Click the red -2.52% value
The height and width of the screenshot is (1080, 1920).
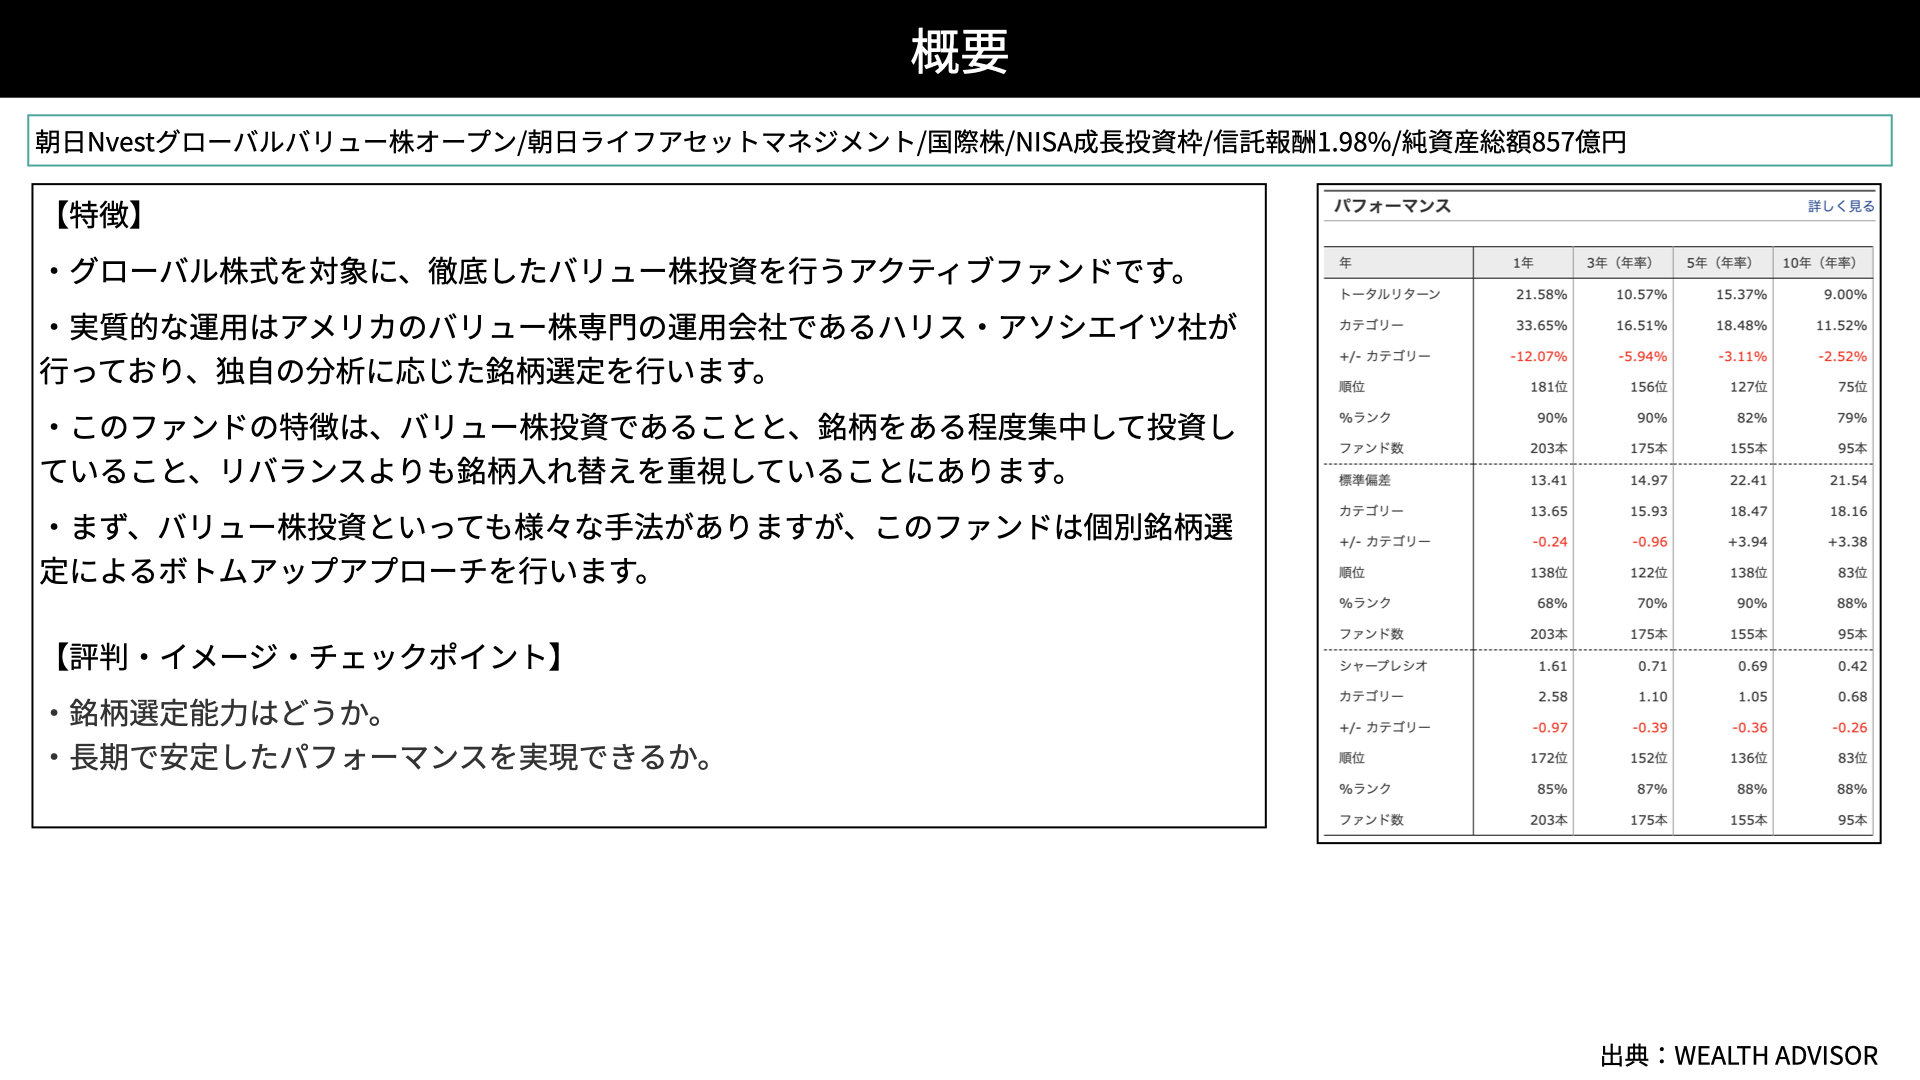(x=1842, y=356)
